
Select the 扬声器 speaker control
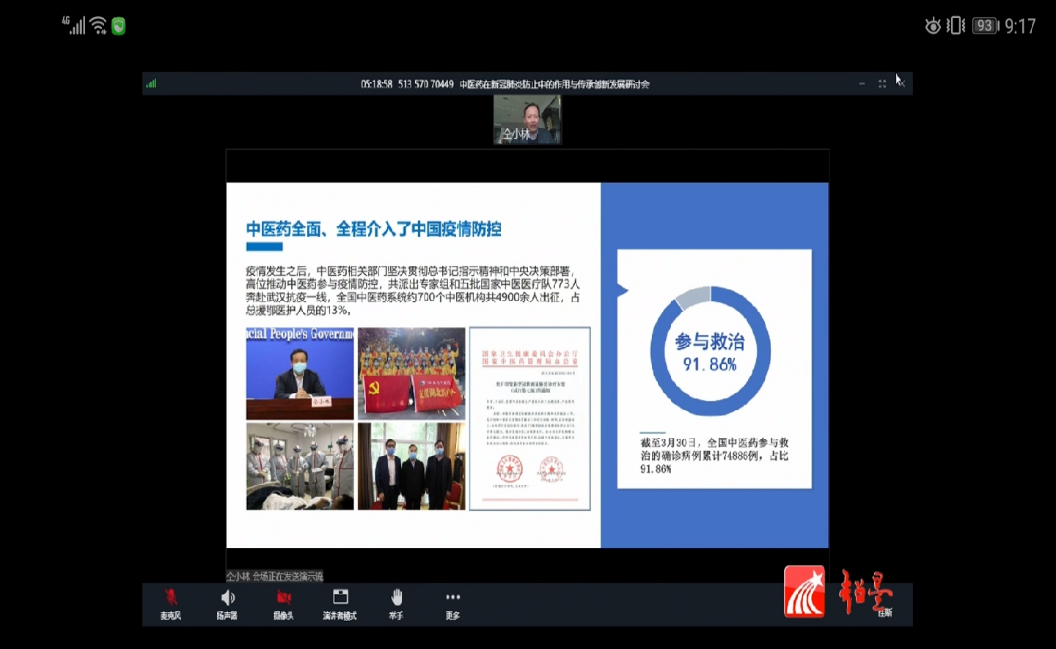(225, 600)
